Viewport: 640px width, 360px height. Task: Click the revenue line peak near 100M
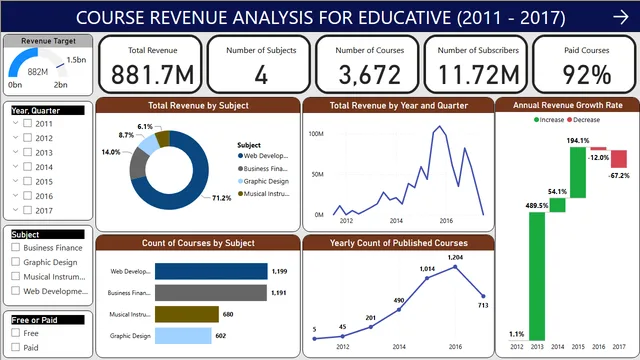[440, 126]
